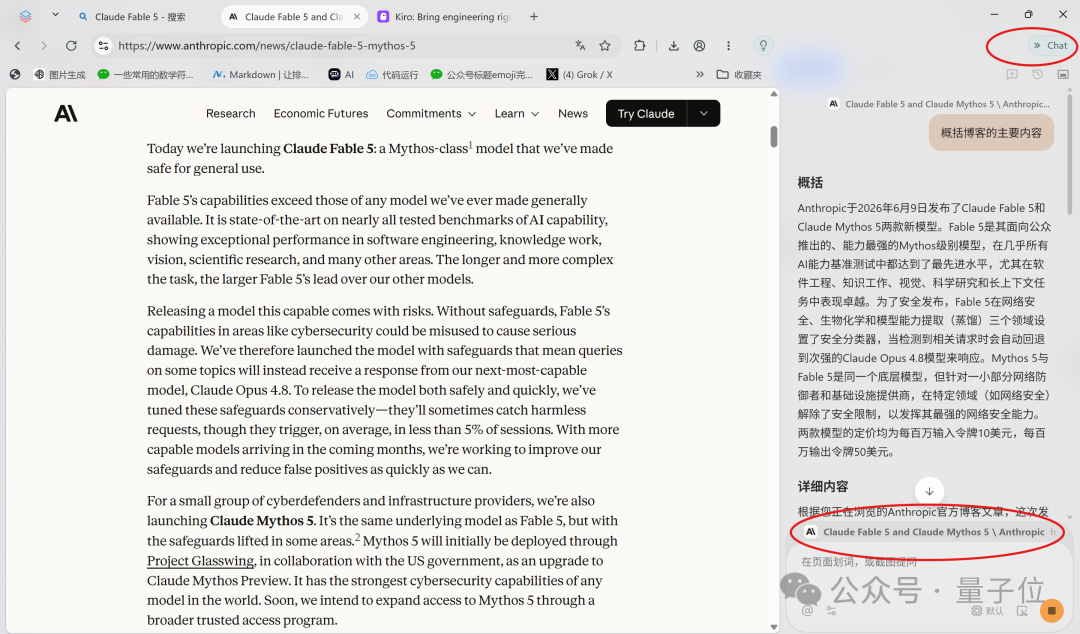Go back to the previous page

(x=18, y=45)
